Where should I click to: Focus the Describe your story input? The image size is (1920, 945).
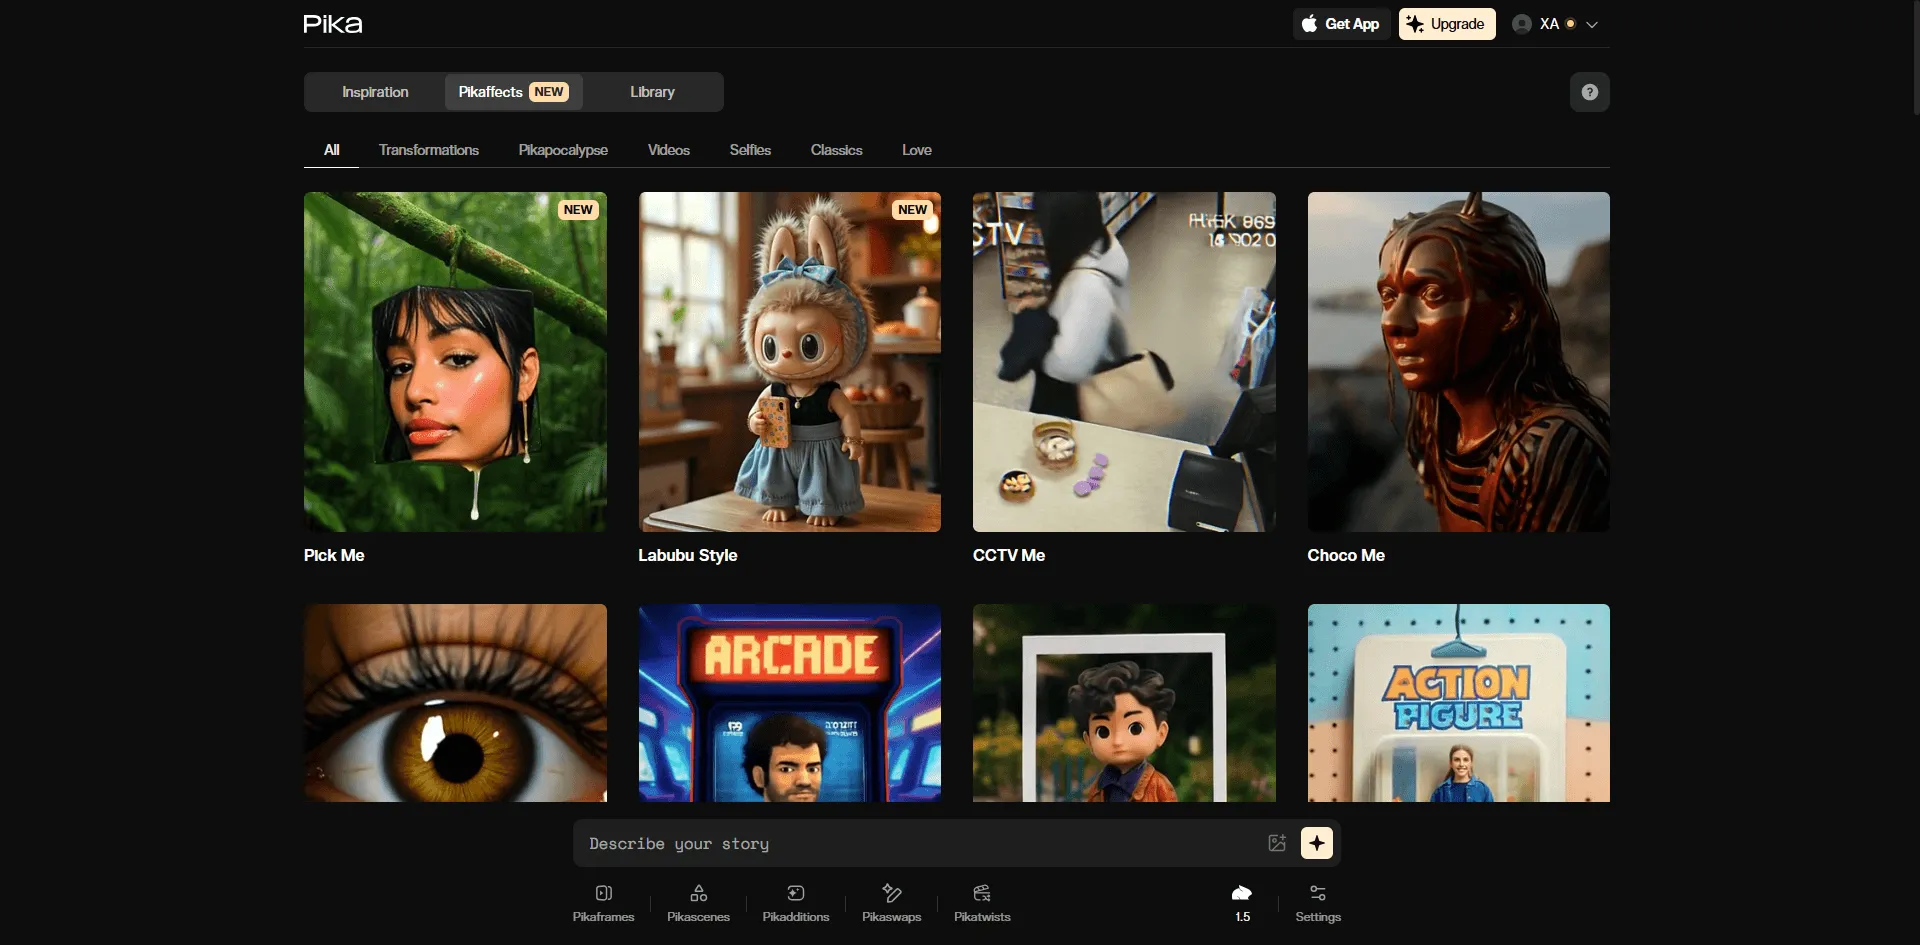click(920, 844)
